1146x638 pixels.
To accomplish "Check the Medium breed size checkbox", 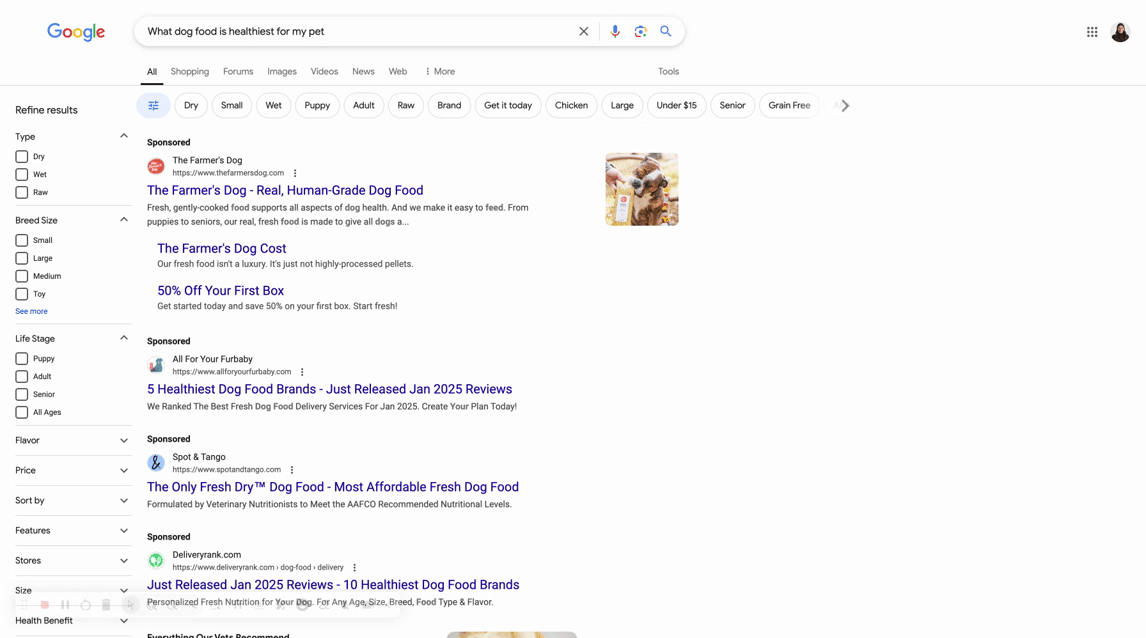I will click(22, 276).
